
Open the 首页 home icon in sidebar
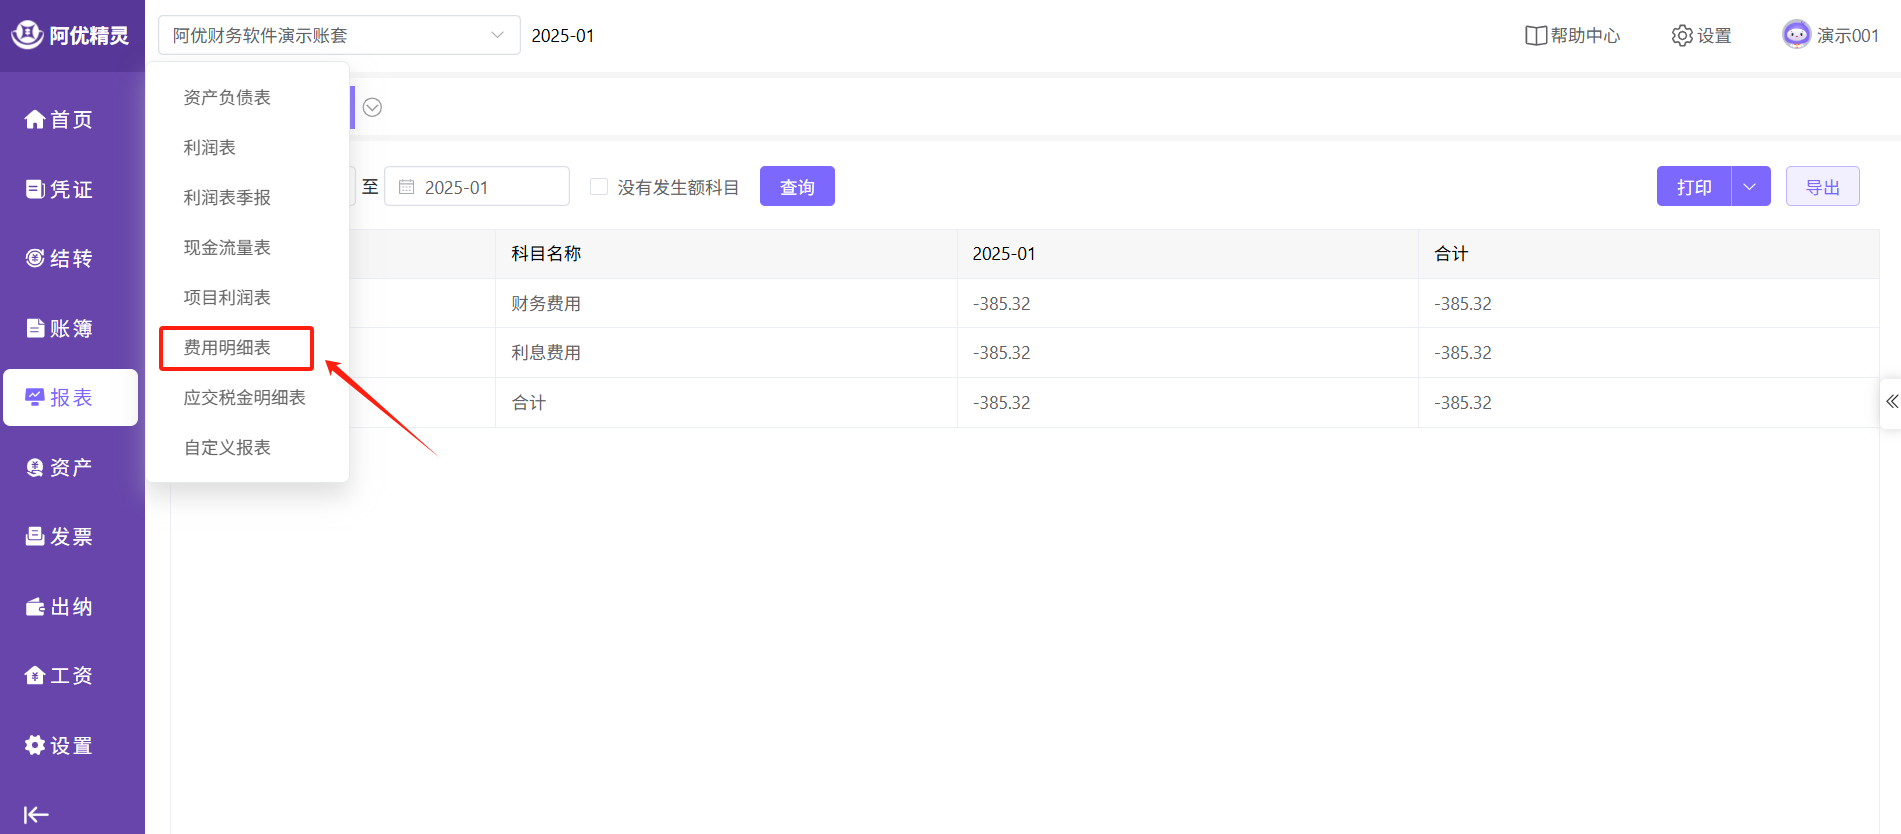tap(36, 120)
